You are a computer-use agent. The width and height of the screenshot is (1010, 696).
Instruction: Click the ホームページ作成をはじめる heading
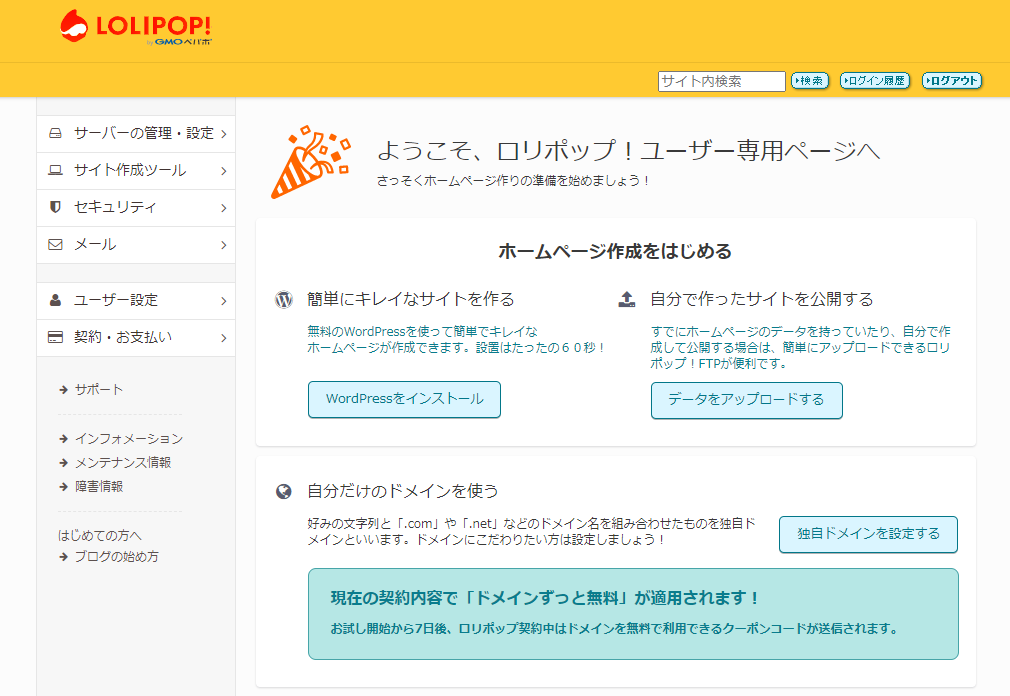(x=615, y=252)
